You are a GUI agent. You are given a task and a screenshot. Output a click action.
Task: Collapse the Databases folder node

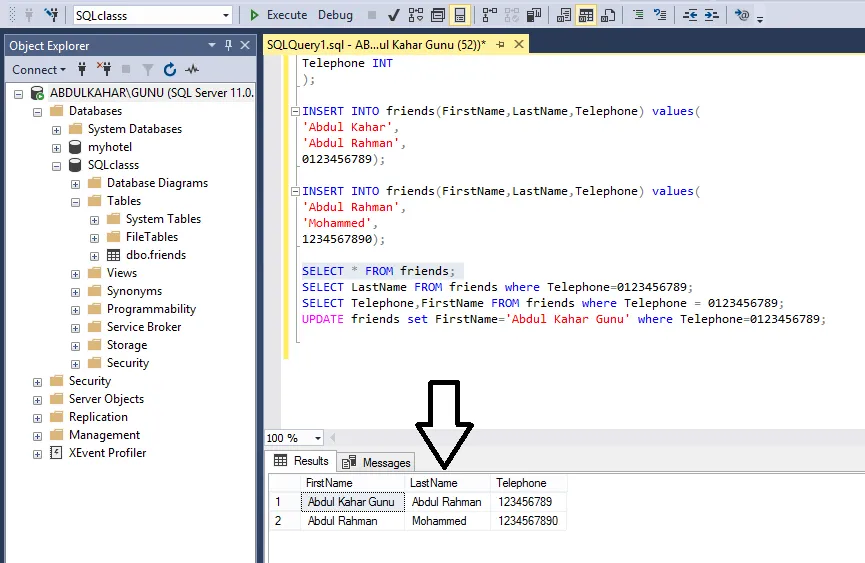tap(38, 112)
